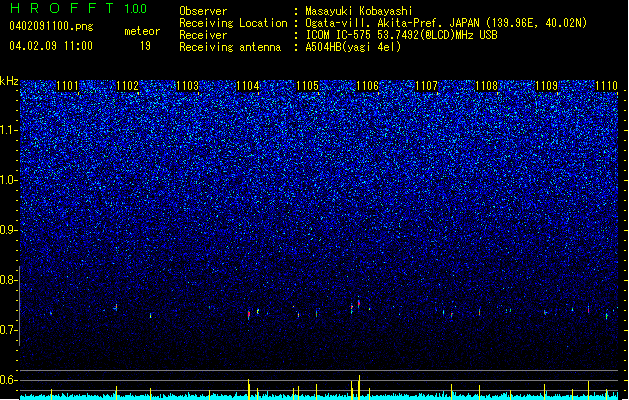The width and height of the screenshot is (629, 400).
Task: Click the receiver ICOM IC-575 text
Action: (x=340, y=35)
